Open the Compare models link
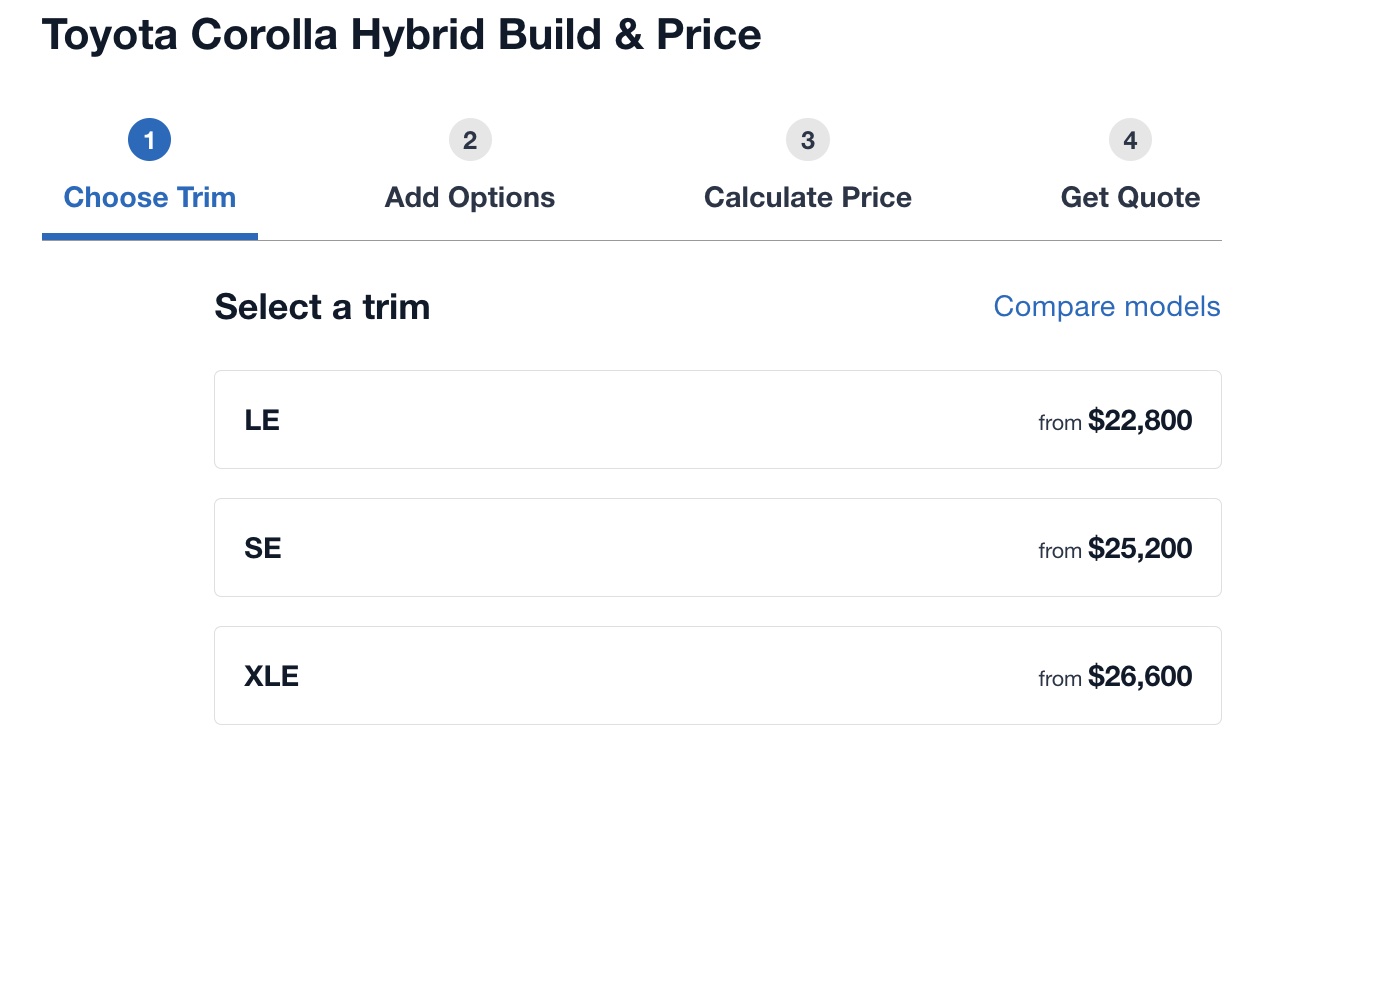1398x996 pixels. [1106, 307]
